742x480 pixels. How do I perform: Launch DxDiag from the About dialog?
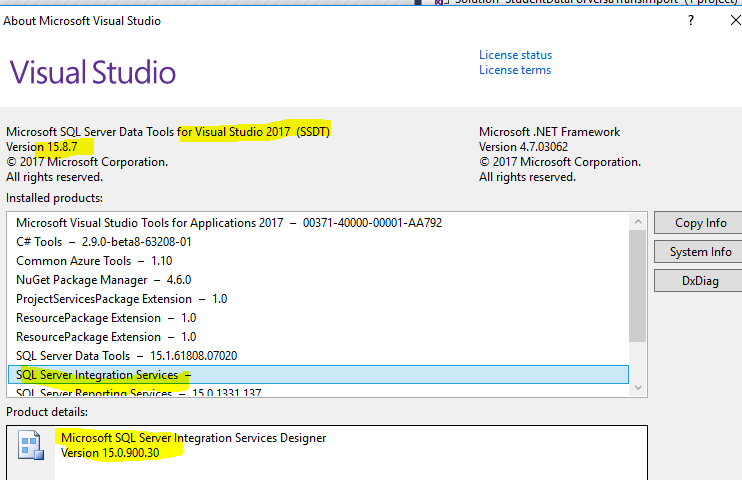[x=700, y=281]
